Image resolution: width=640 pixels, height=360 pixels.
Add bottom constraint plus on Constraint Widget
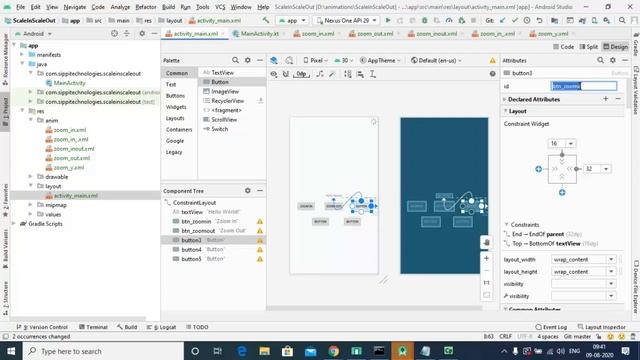562,192
